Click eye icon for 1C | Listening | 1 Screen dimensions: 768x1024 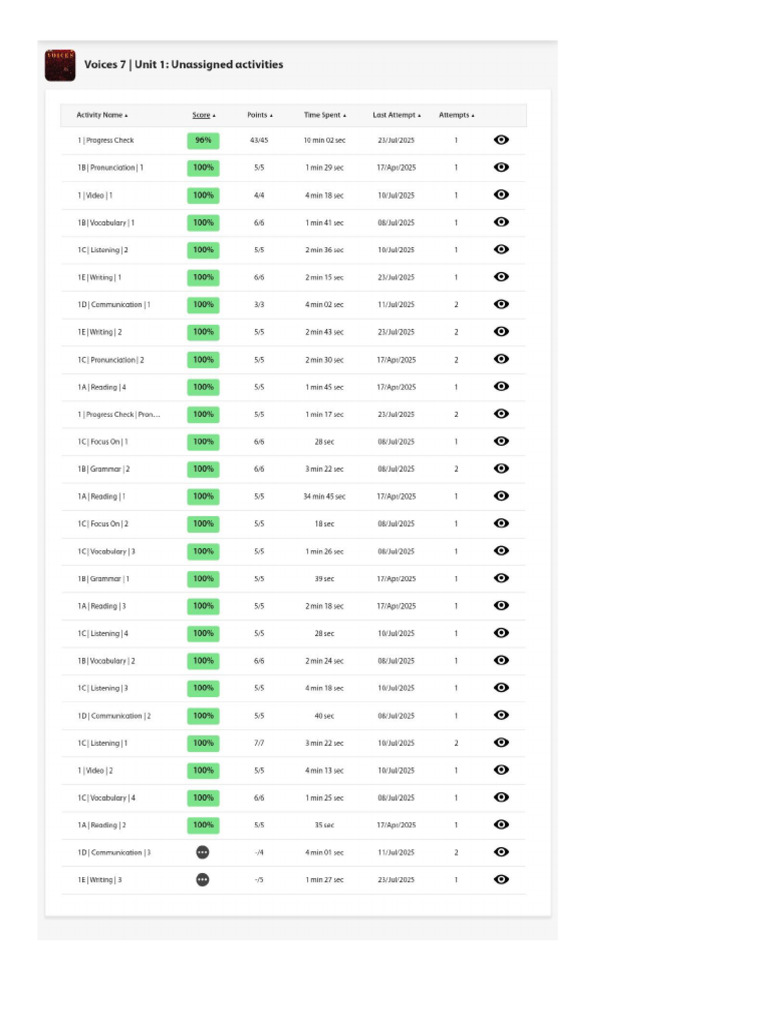[x=501, y=743]
